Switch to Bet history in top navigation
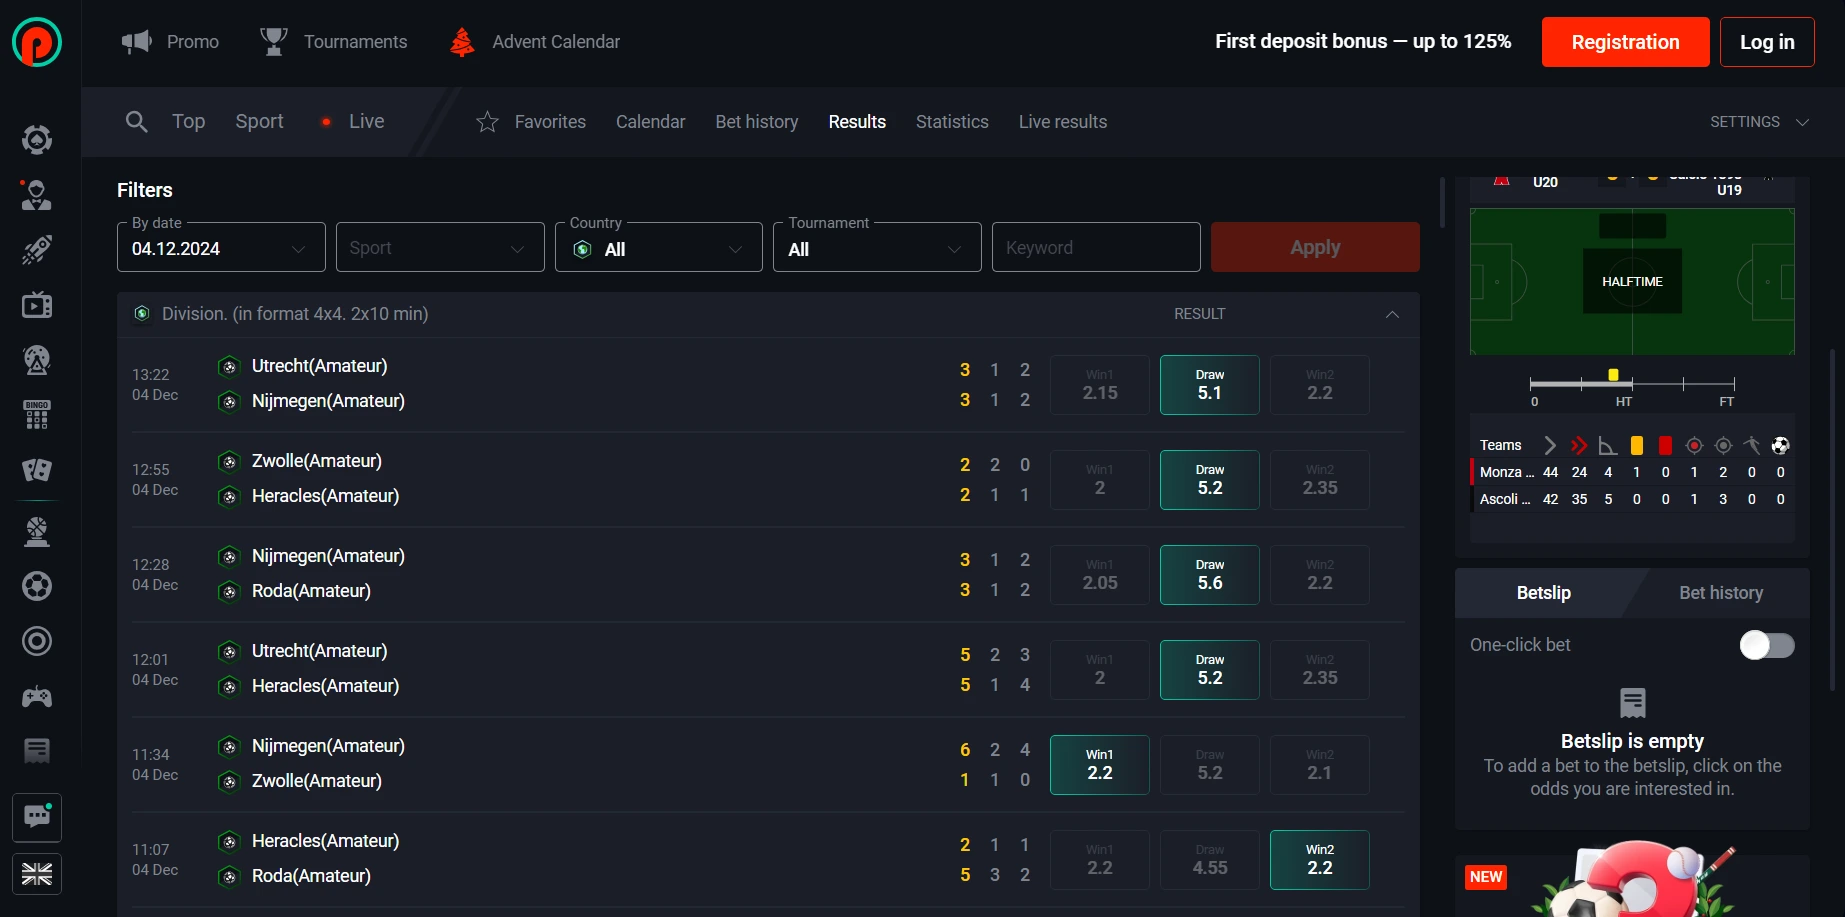This screenshot has width=1845, height=917. pyautogui.click(x=757, y=122)
